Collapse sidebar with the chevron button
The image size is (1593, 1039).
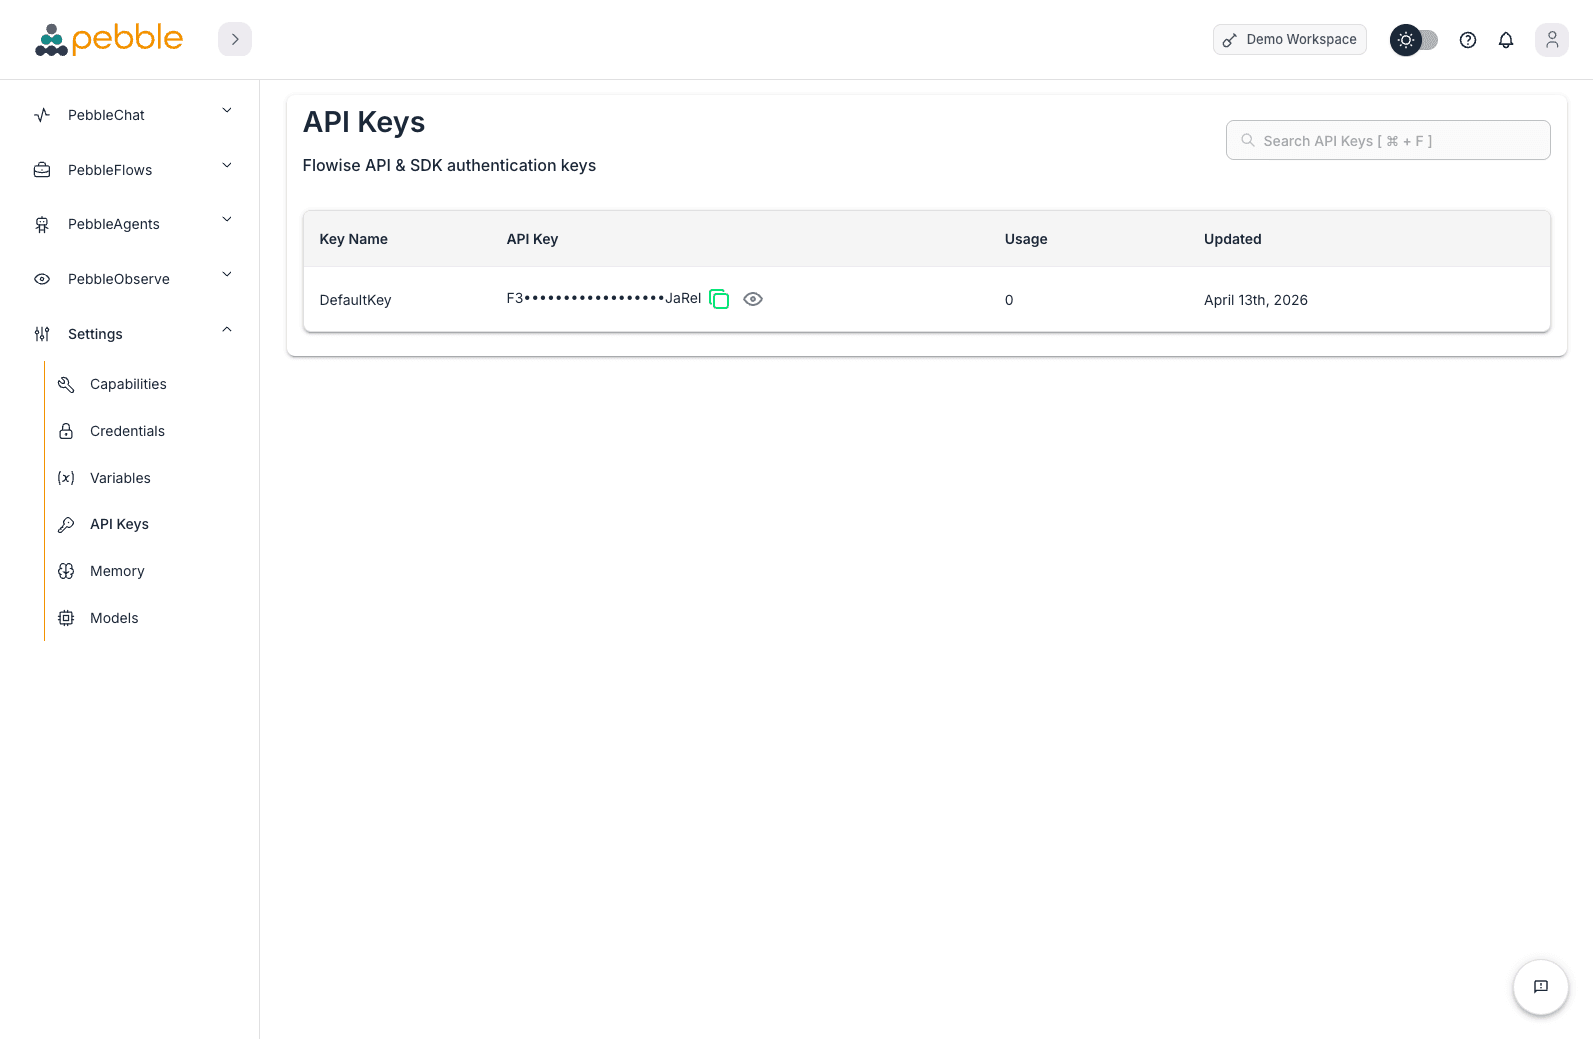235,39
